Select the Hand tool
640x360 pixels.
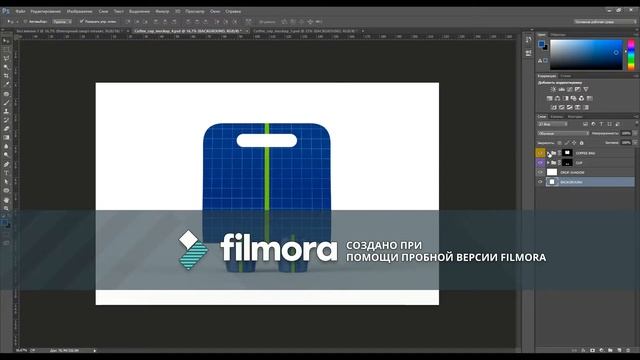pyautogui.click(x=6, y=200)
